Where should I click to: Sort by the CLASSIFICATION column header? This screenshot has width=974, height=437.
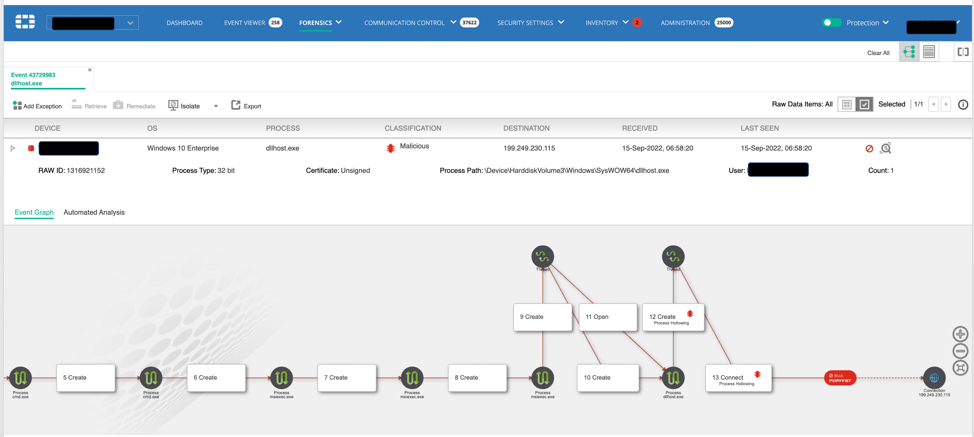413,128
